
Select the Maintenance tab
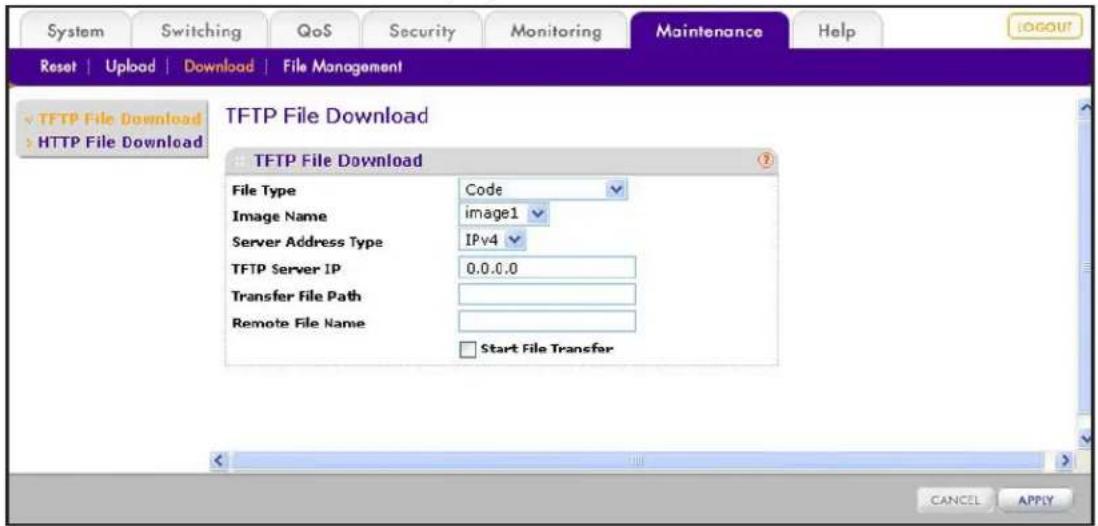click(x=709, y=32)
